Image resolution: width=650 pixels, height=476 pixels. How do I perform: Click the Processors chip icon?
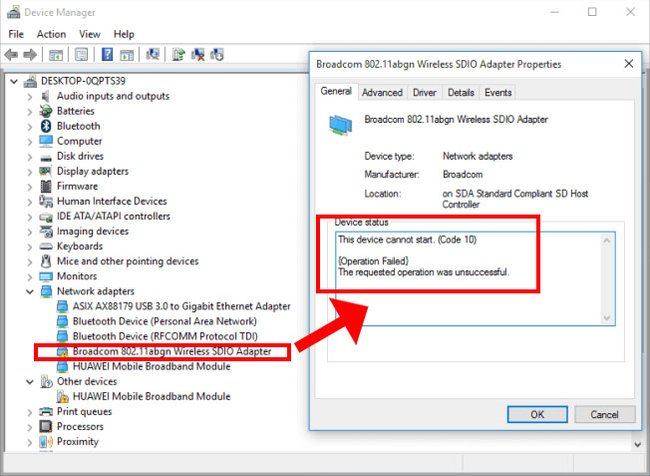pyautogui.click(x=46, y=426)
